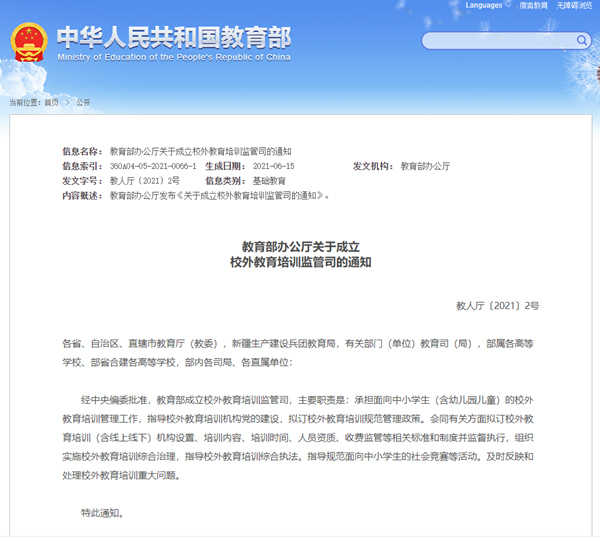600x545 pixels.
Task: Click the 发文字号 value 教人厅〔2021〕2号
Action: [144, 180]
